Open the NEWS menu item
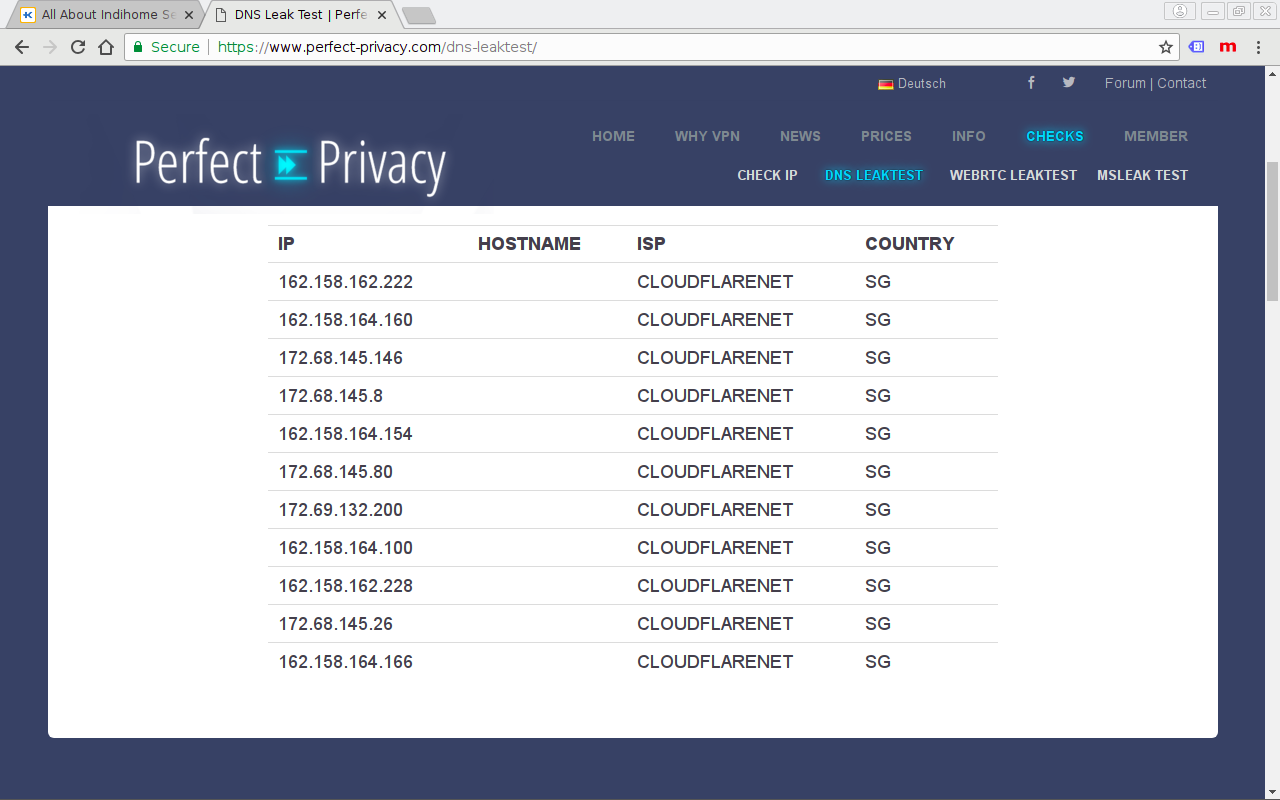Viewport: 1280px width, 800px height. coord(800,136)
